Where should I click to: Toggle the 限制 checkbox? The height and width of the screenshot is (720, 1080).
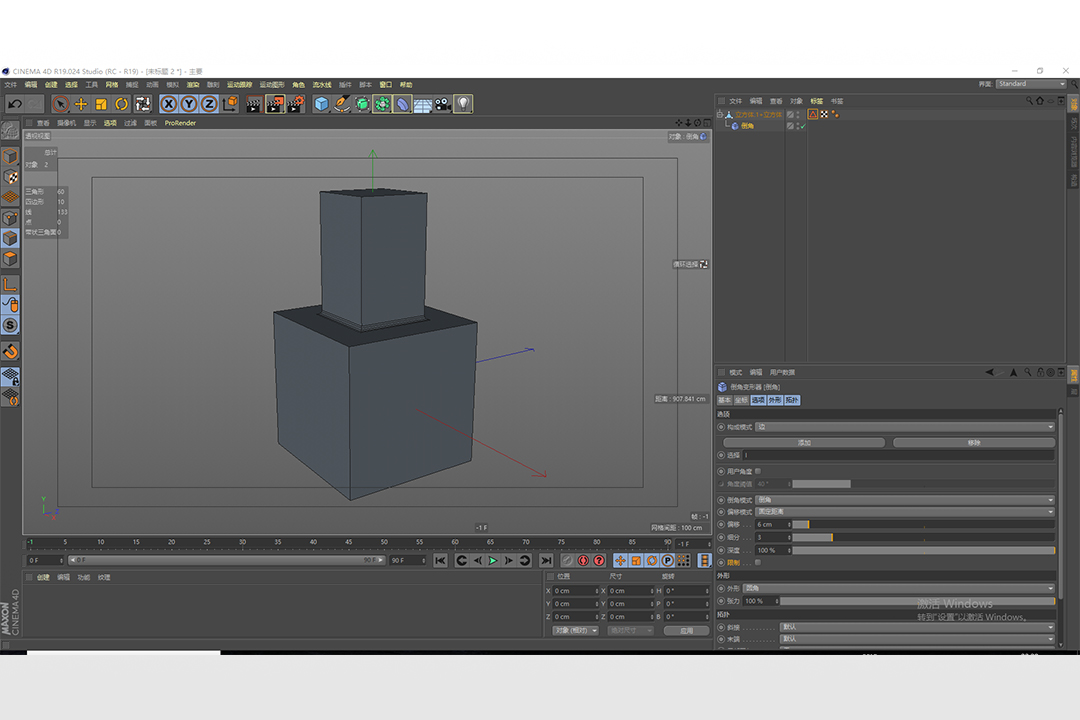[758, 562]
